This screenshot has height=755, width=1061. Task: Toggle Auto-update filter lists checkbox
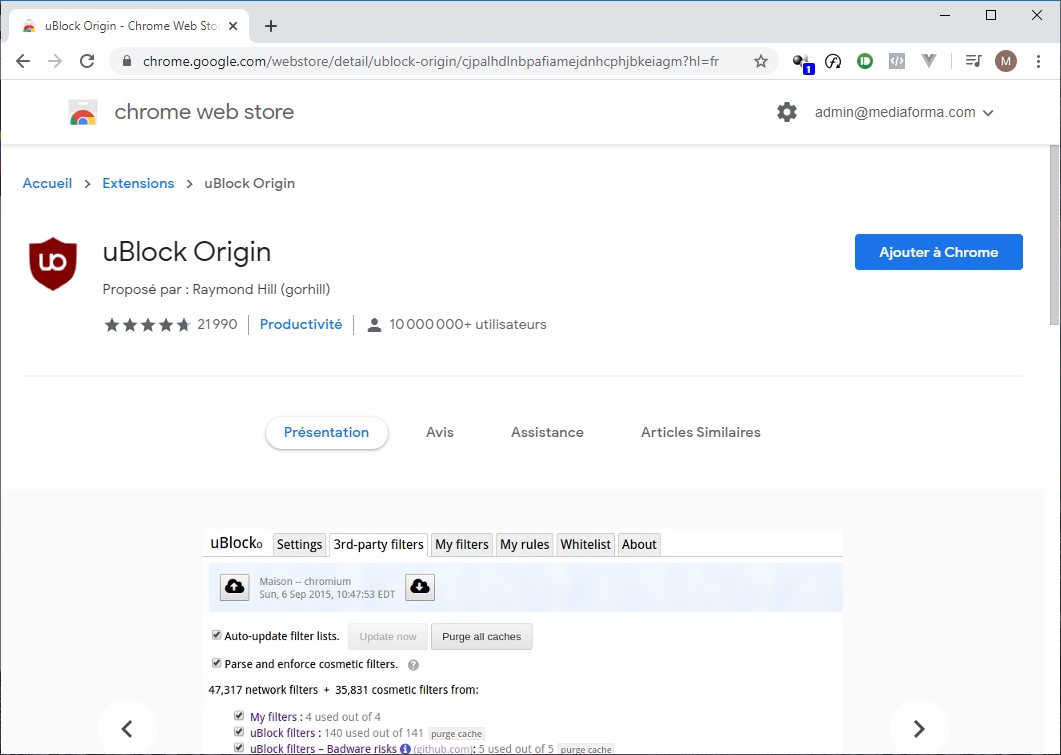pos(216,635)
